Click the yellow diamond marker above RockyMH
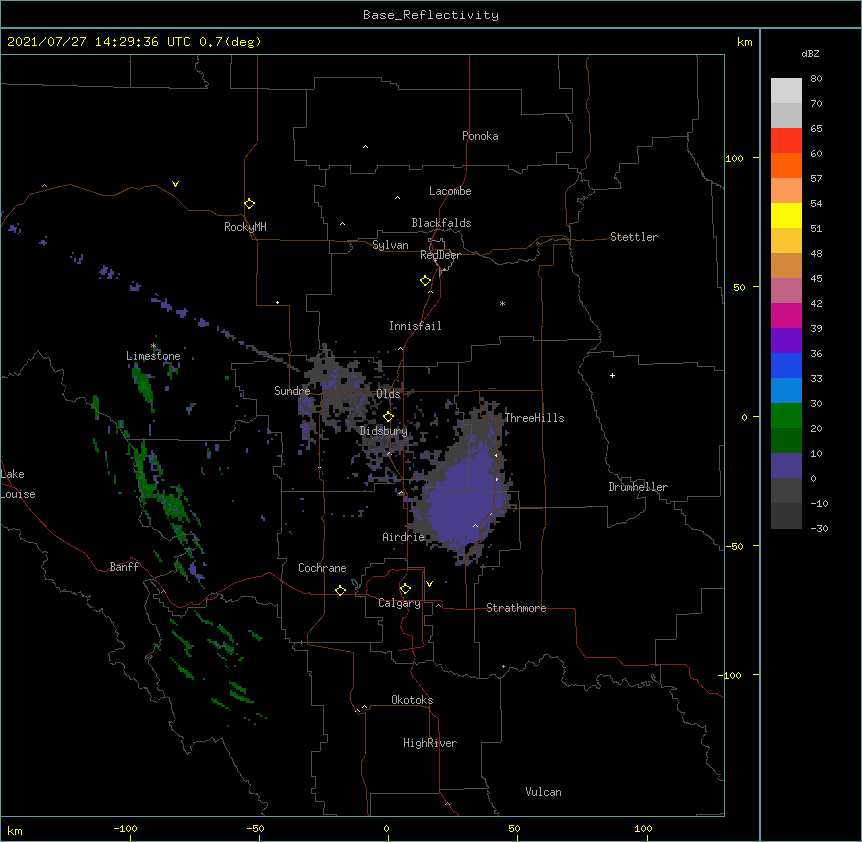862x842 pixels. coord(249,203)
